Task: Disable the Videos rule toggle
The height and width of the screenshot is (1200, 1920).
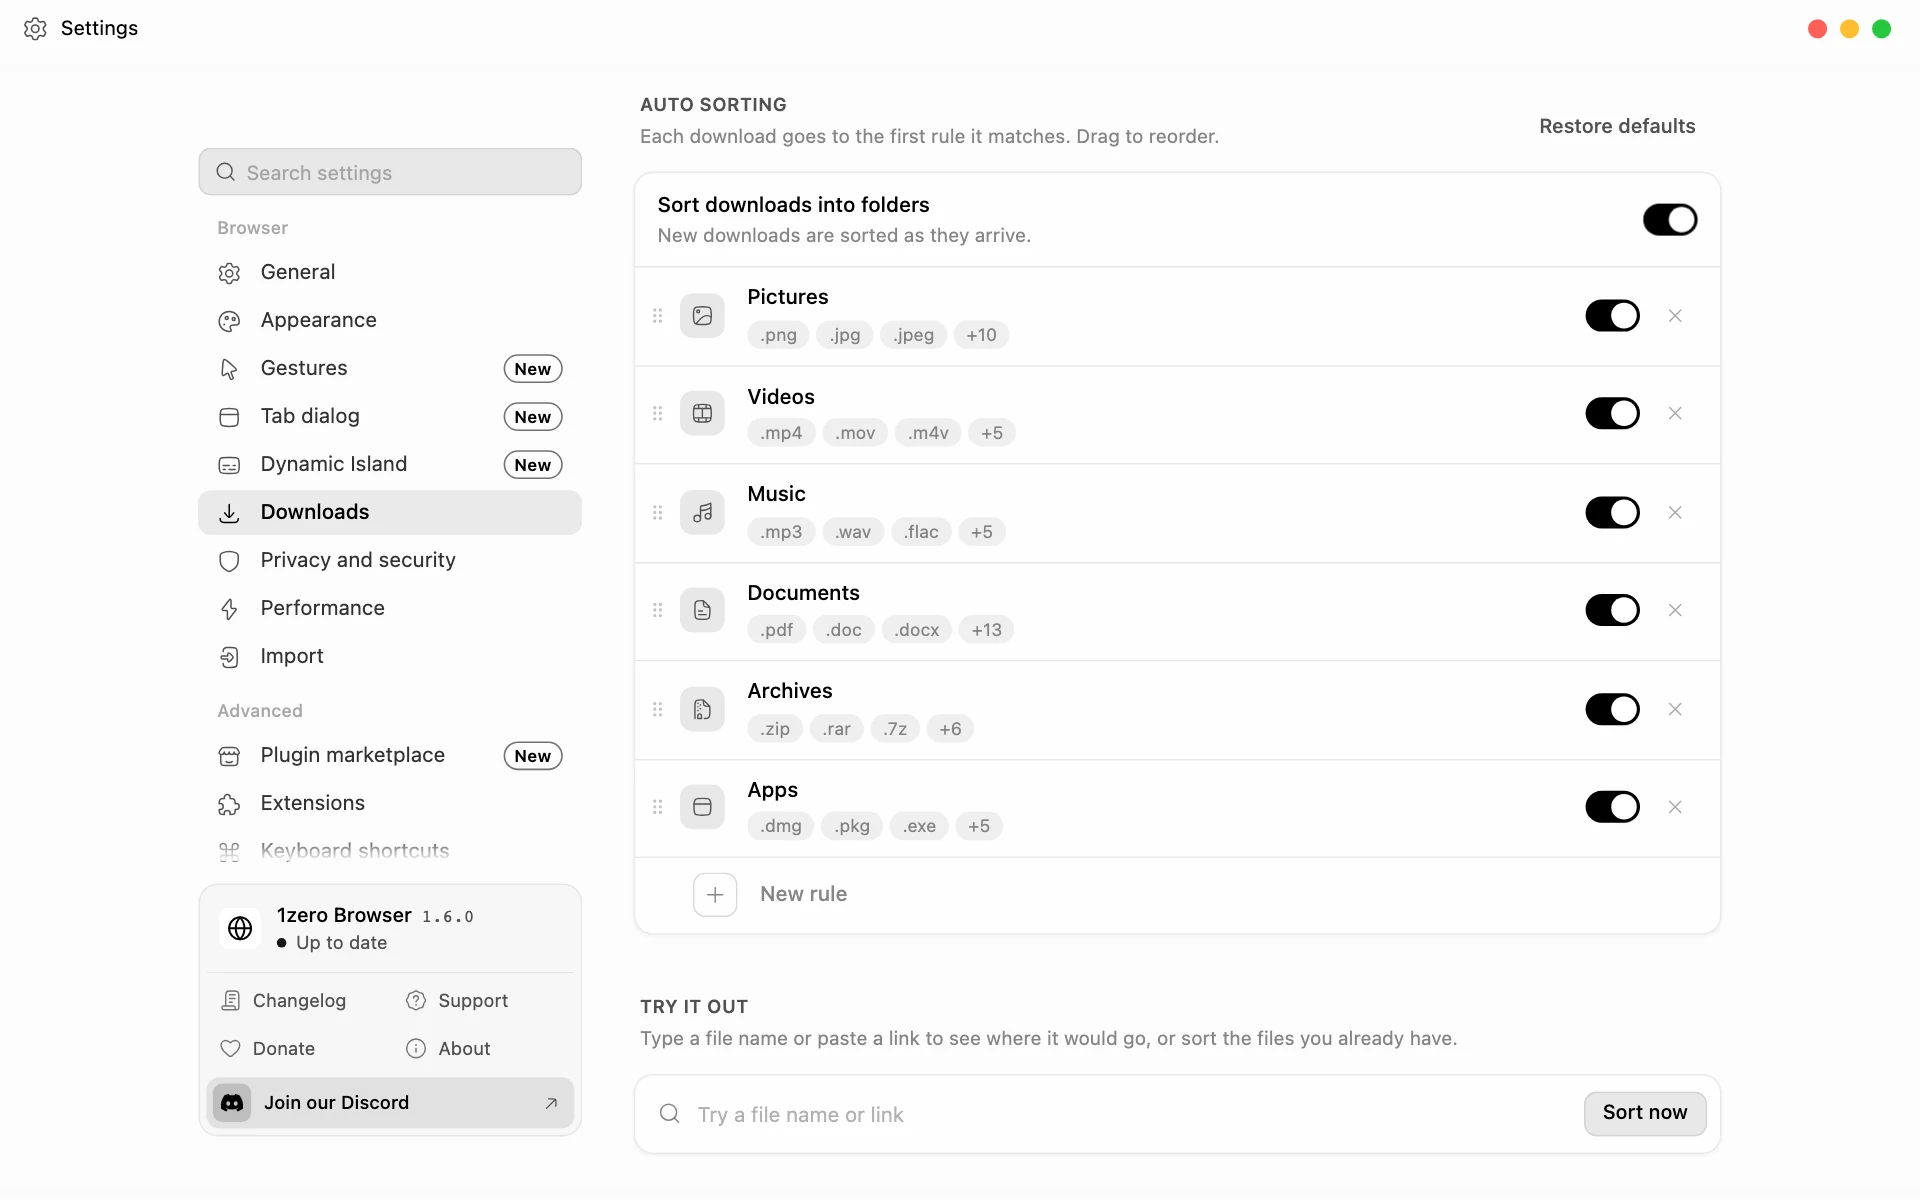Action: [1612, 414]
